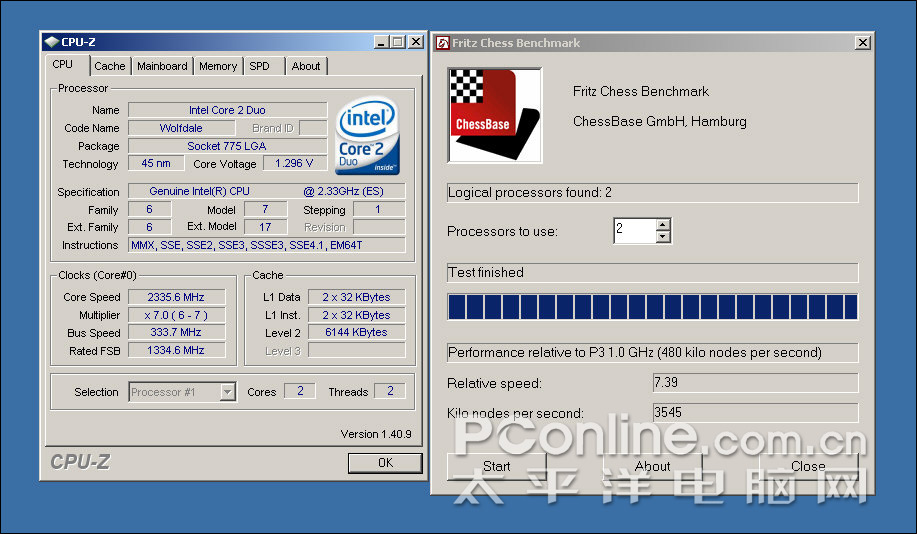The width and height of the screenshot is (917, 534).
Task: Click the Multiplier value 'x 7.0 ( 6 - 7 )'
Action: point(176,315)
